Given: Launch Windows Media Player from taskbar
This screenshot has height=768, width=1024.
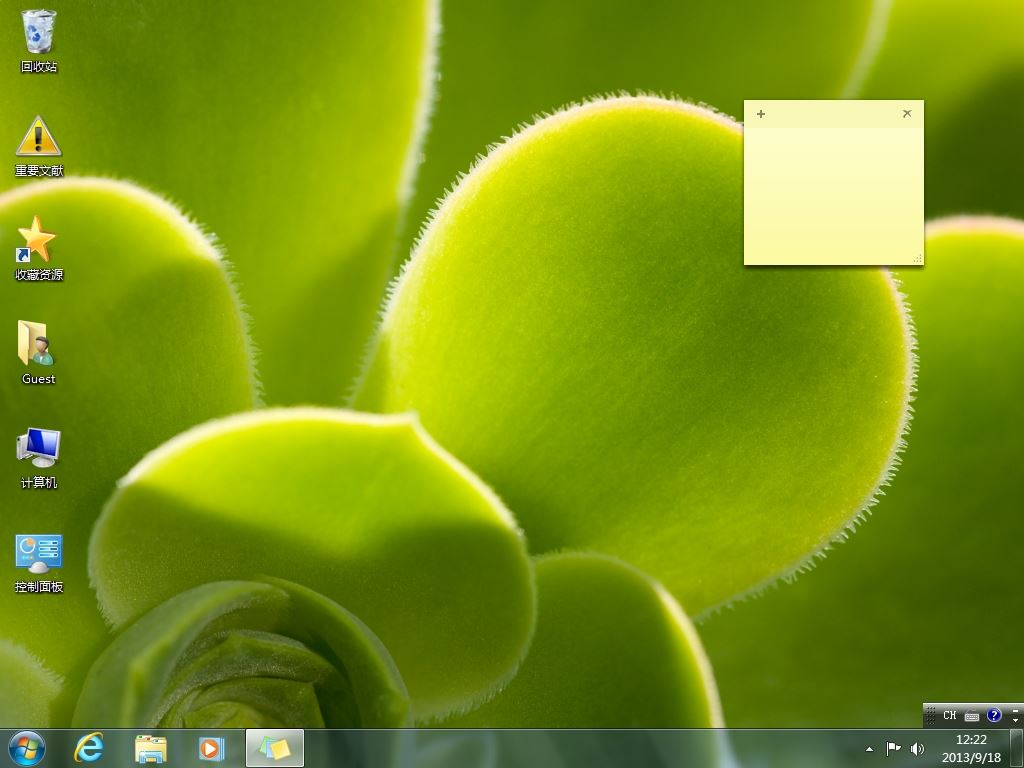Looking at the screenshot, I should tap(211, 748).
